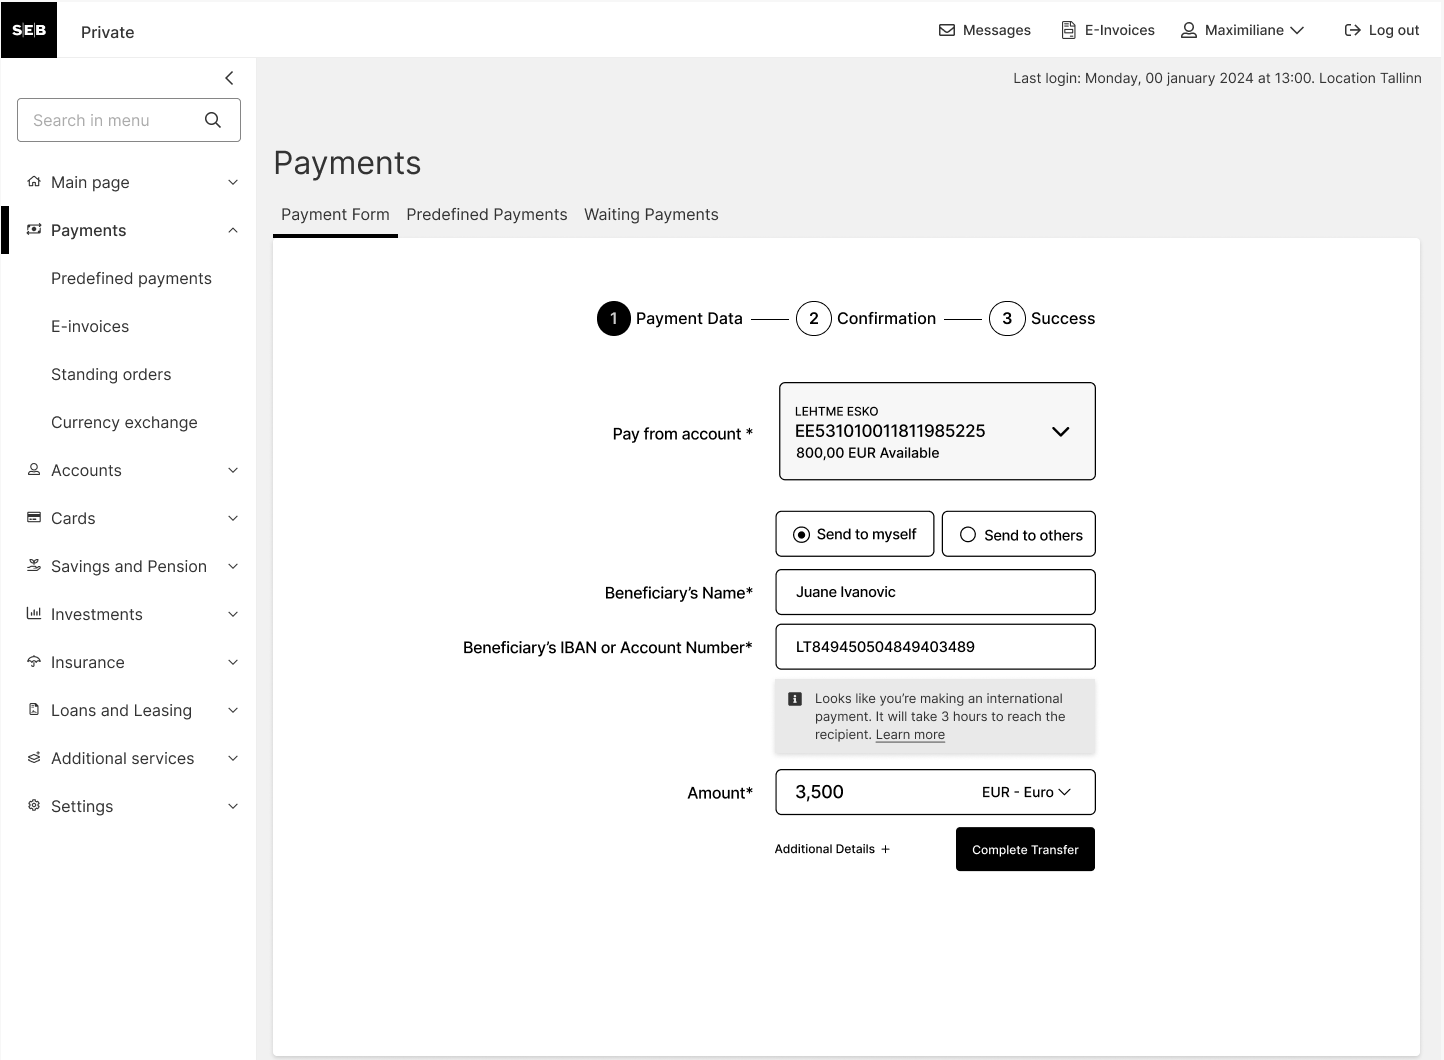Click the Settings gear icon

(x=34, y=806)
